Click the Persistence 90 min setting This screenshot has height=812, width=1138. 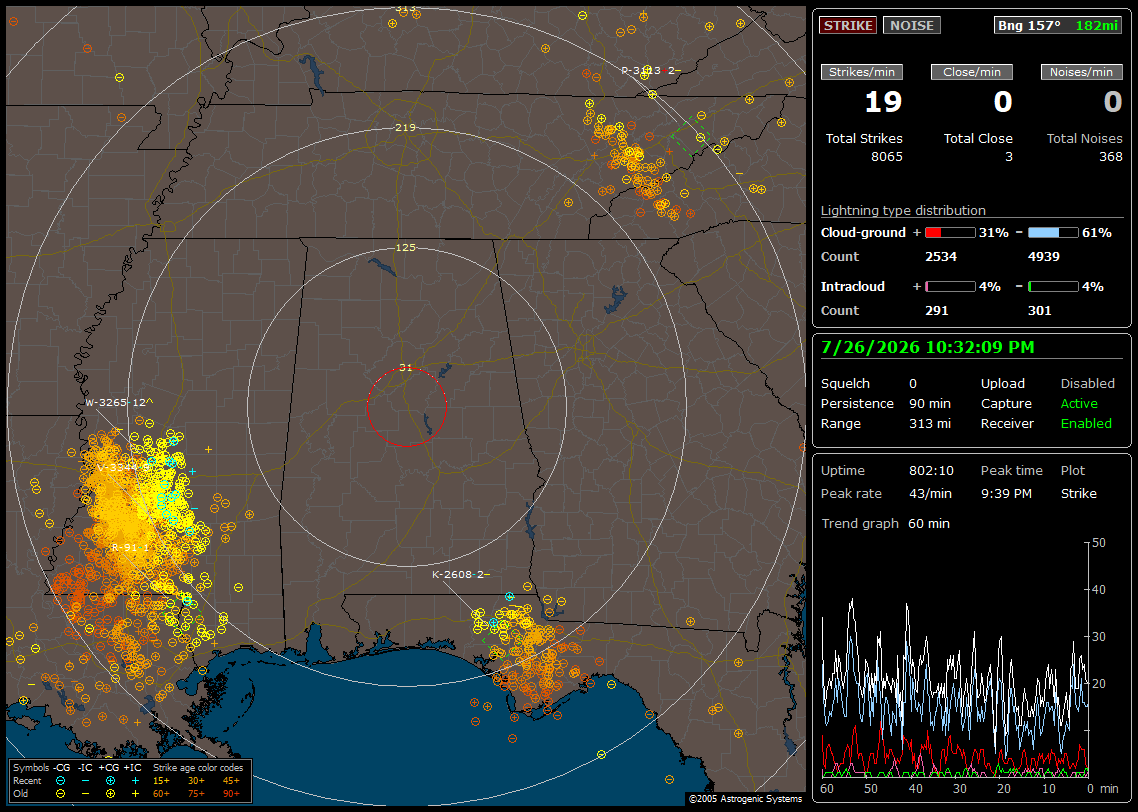coord(885,403)
